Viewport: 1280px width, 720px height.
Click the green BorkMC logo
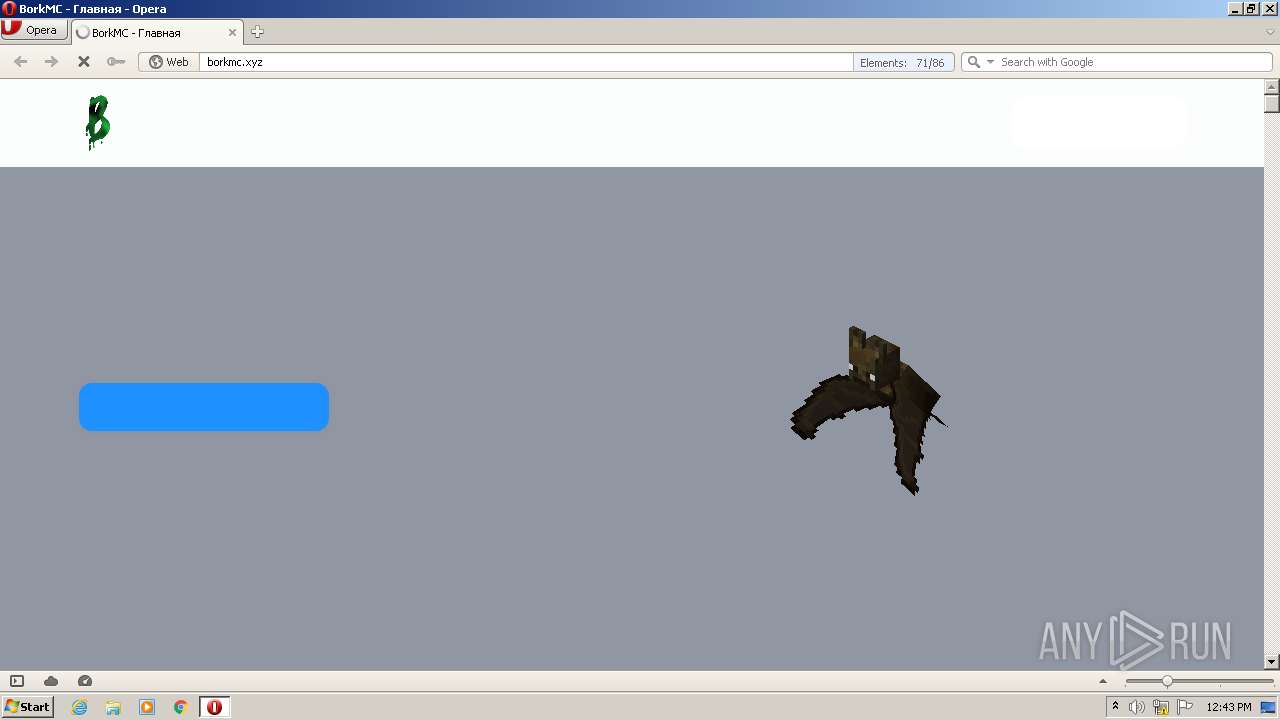tap(97, 122)
